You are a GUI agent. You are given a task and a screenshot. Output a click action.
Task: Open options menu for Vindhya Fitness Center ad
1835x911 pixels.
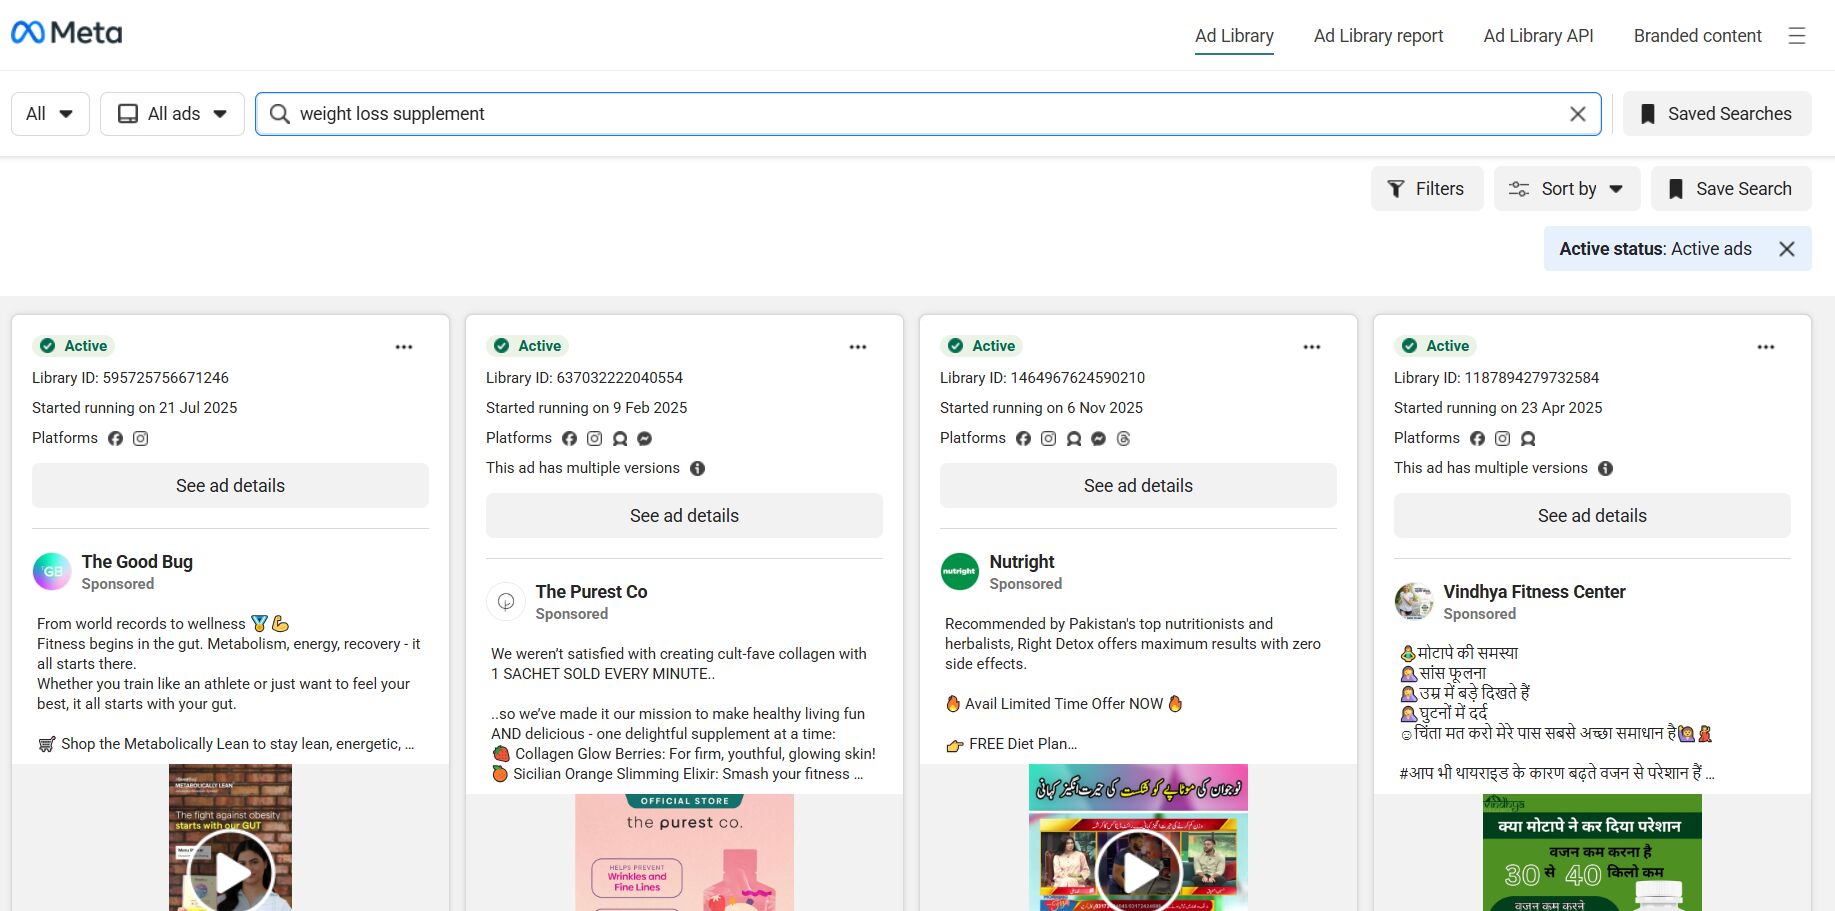tap(1766, 347)
